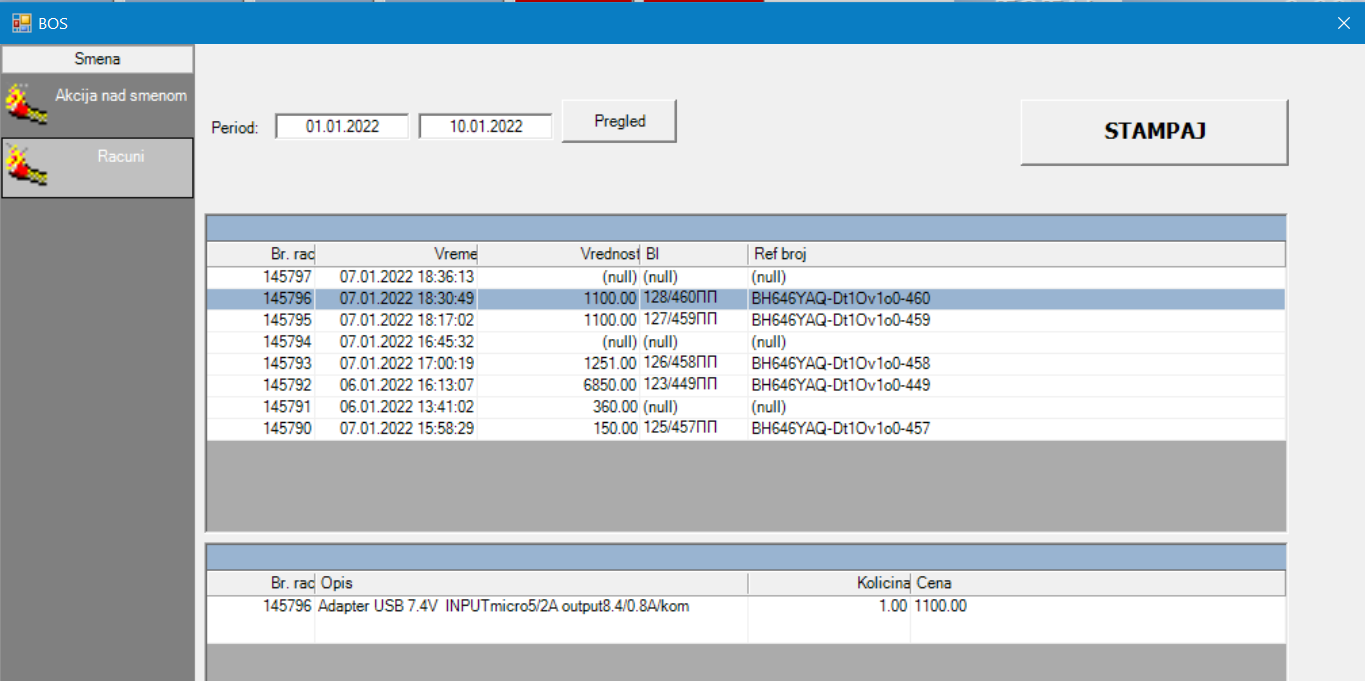1365x681 pixels.
Task: Select receipt row 145793 valued 1251.00
Action: pyautogui.click(x=500, y=363)
